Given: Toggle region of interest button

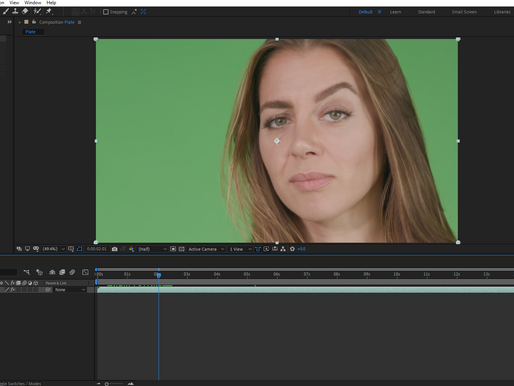Looking at the screenshot, I should click(x=173, y=249).
